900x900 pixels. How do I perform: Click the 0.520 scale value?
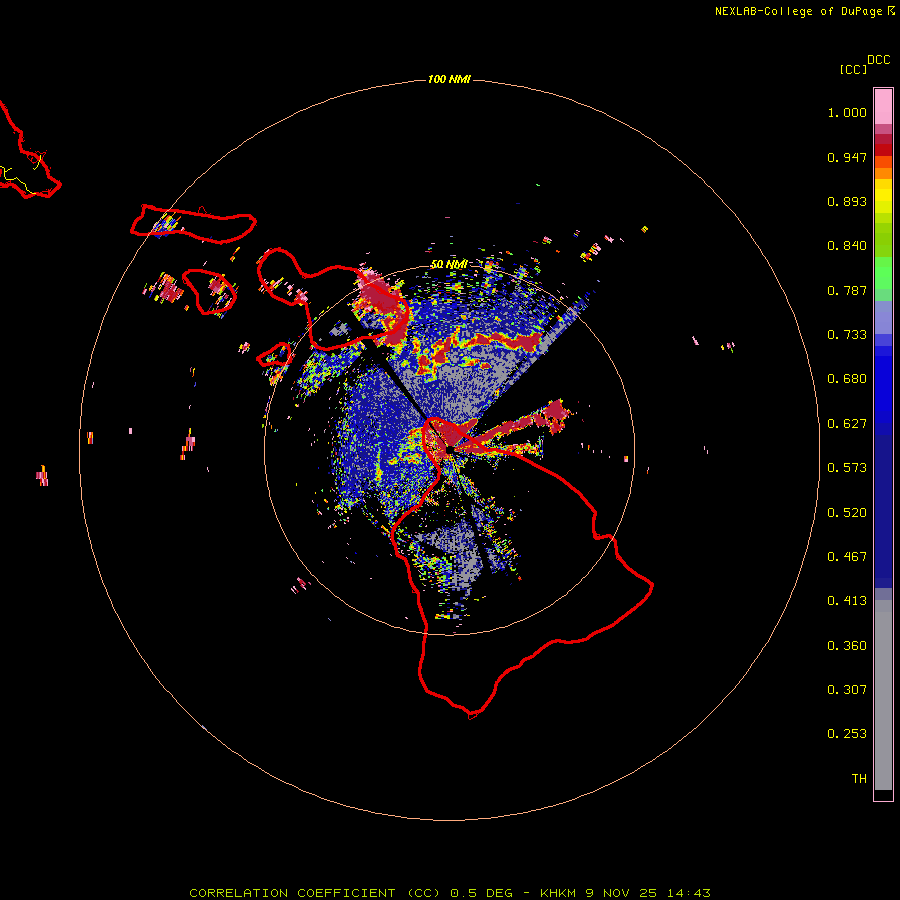(x=847, y=513)
